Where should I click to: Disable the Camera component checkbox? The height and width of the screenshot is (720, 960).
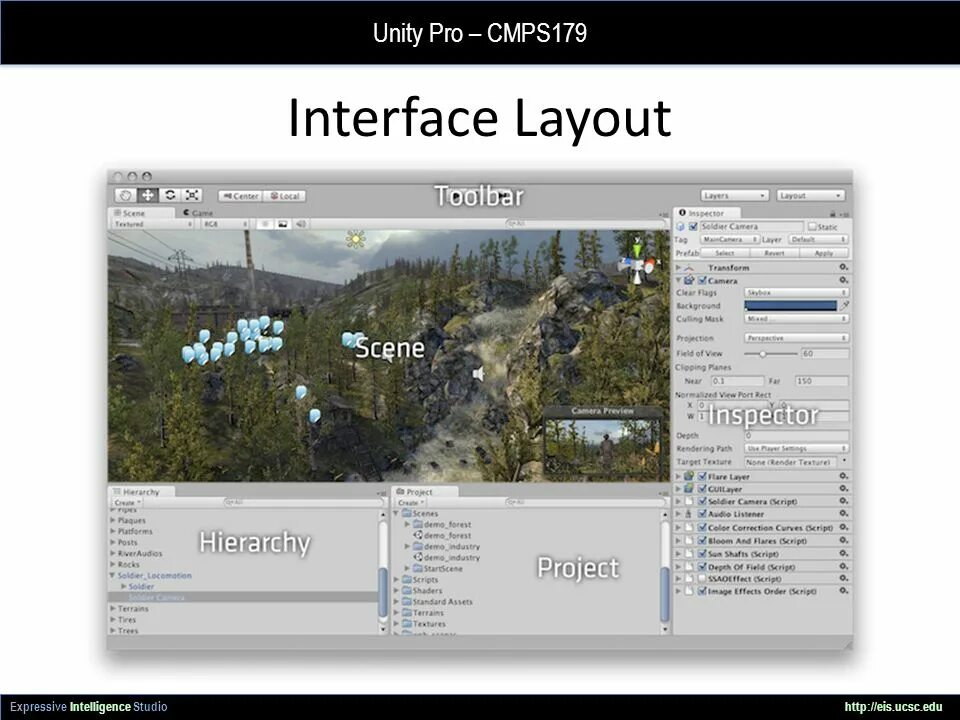(702, 280)
